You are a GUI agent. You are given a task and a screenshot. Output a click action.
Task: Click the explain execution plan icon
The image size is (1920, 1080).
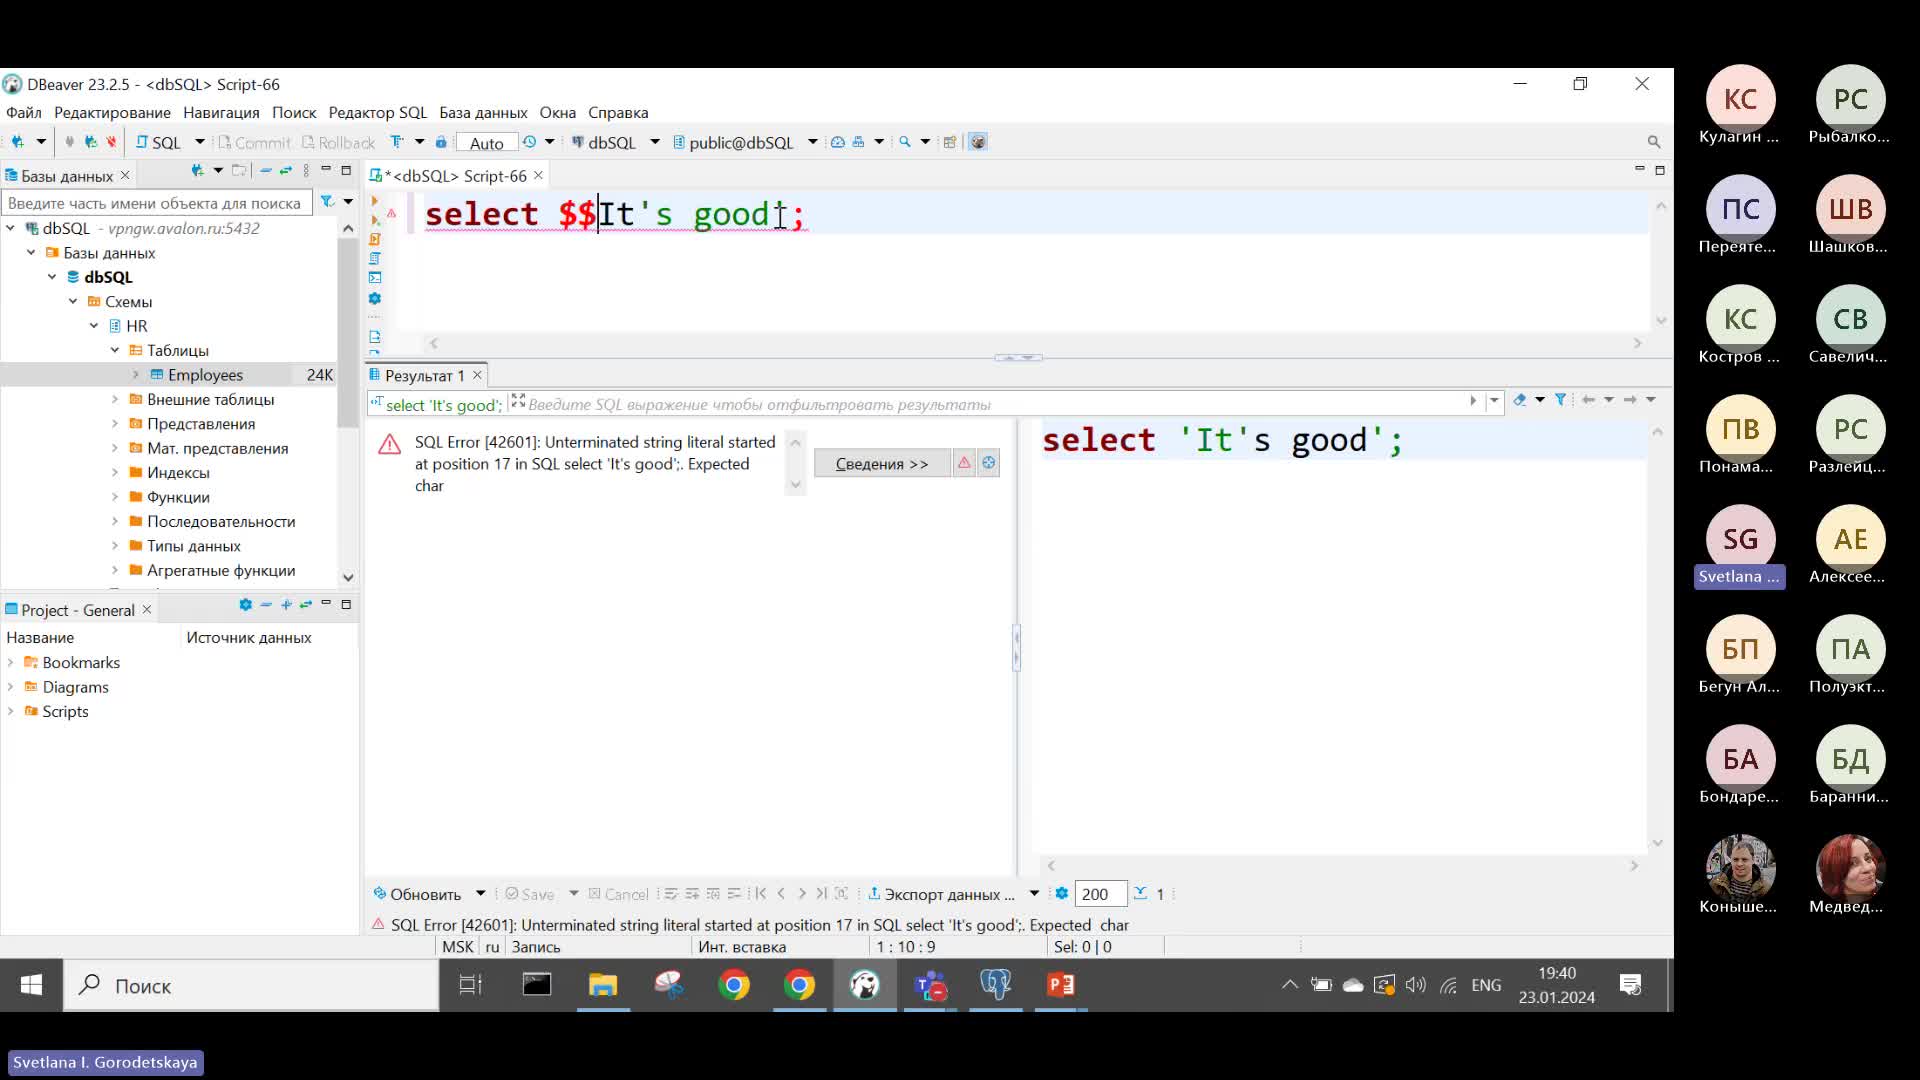(x=375, y=258)
